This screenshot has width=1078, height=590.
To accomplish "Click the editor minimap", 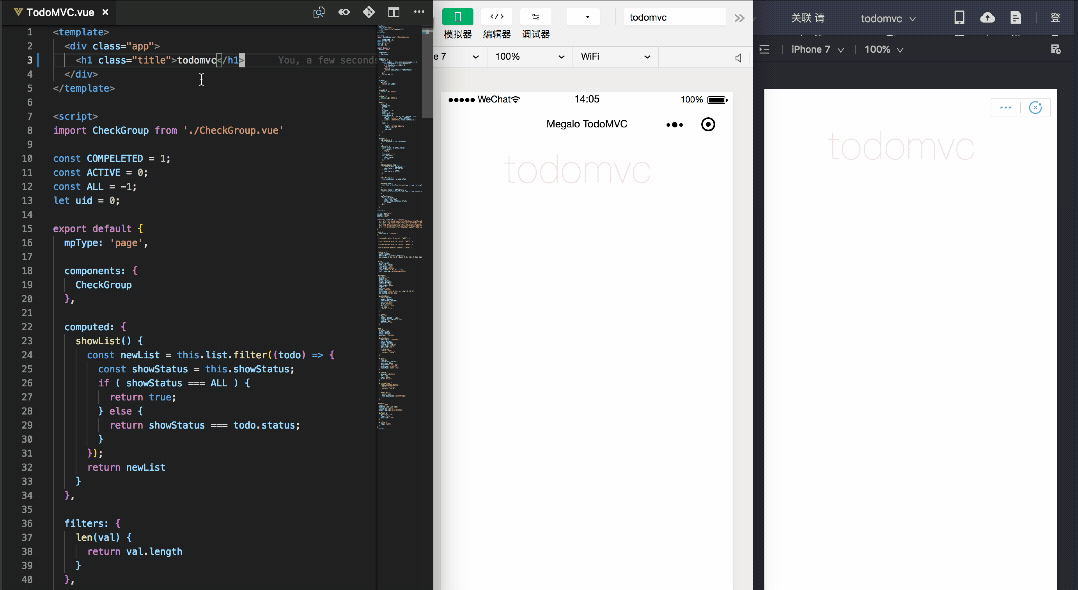I will tap(399, 227).
